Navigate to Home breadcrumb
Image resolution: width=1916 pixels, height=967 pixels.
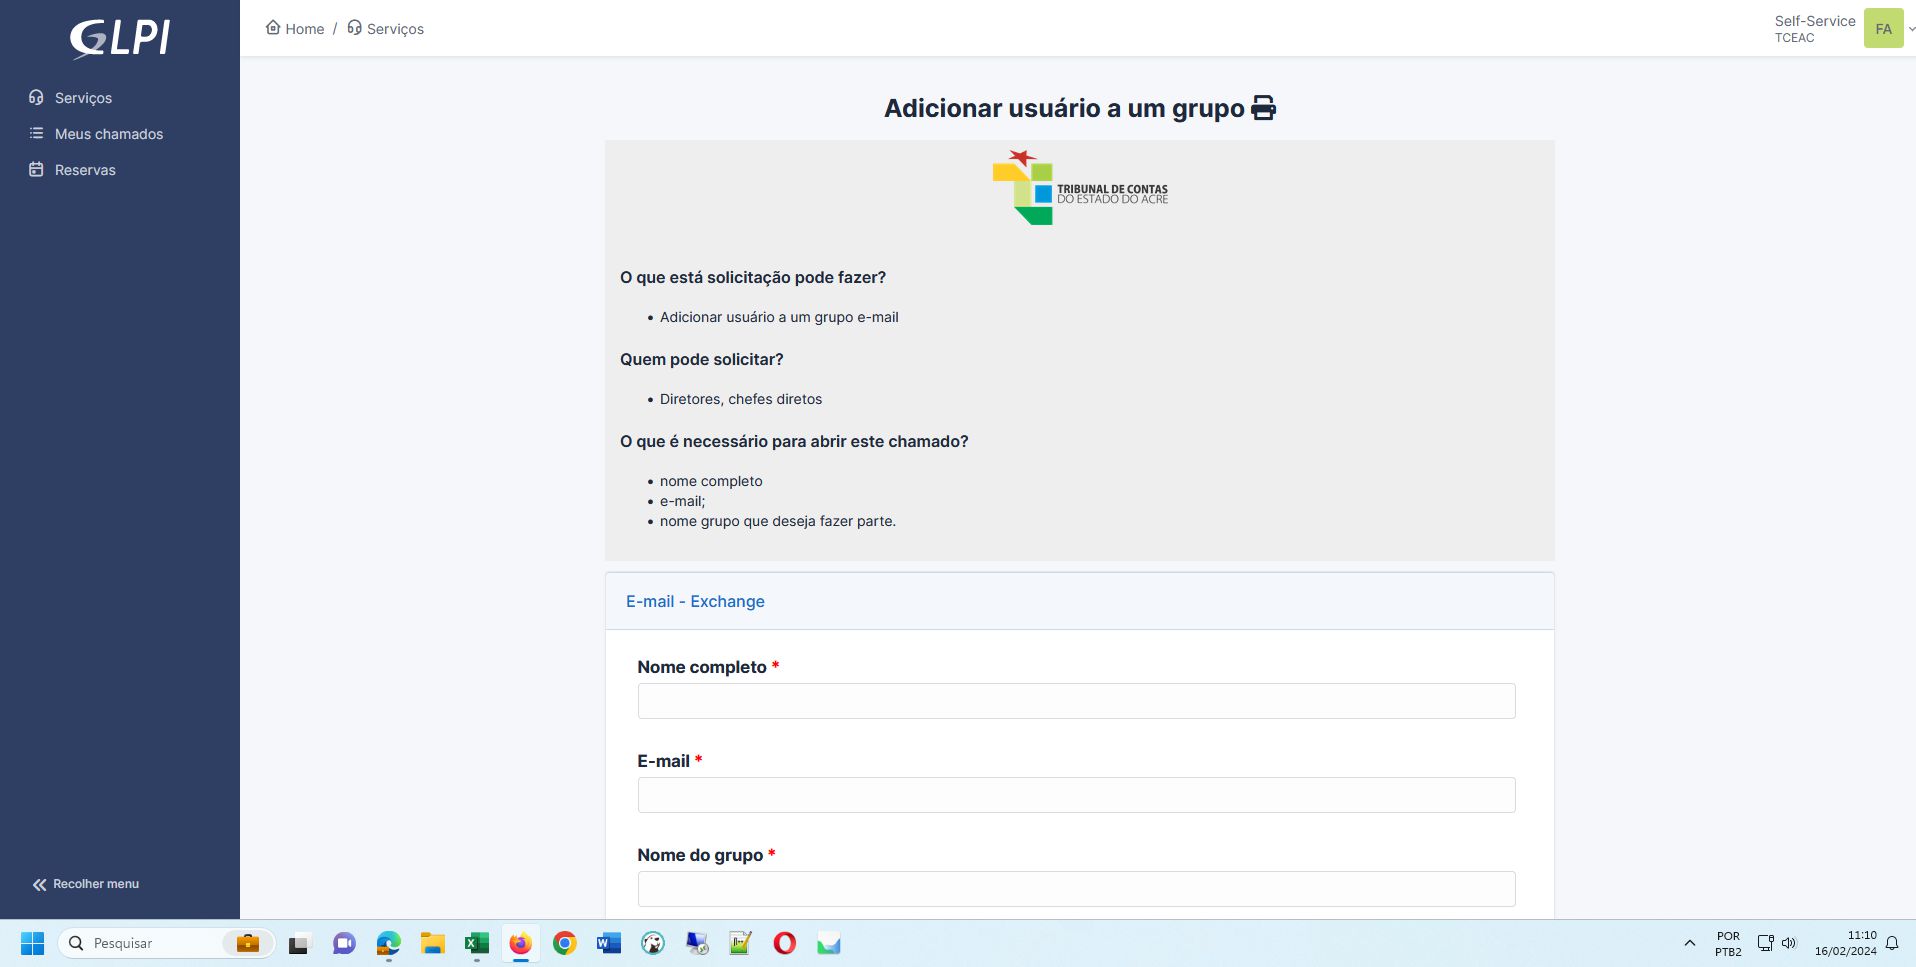point(295,29)
